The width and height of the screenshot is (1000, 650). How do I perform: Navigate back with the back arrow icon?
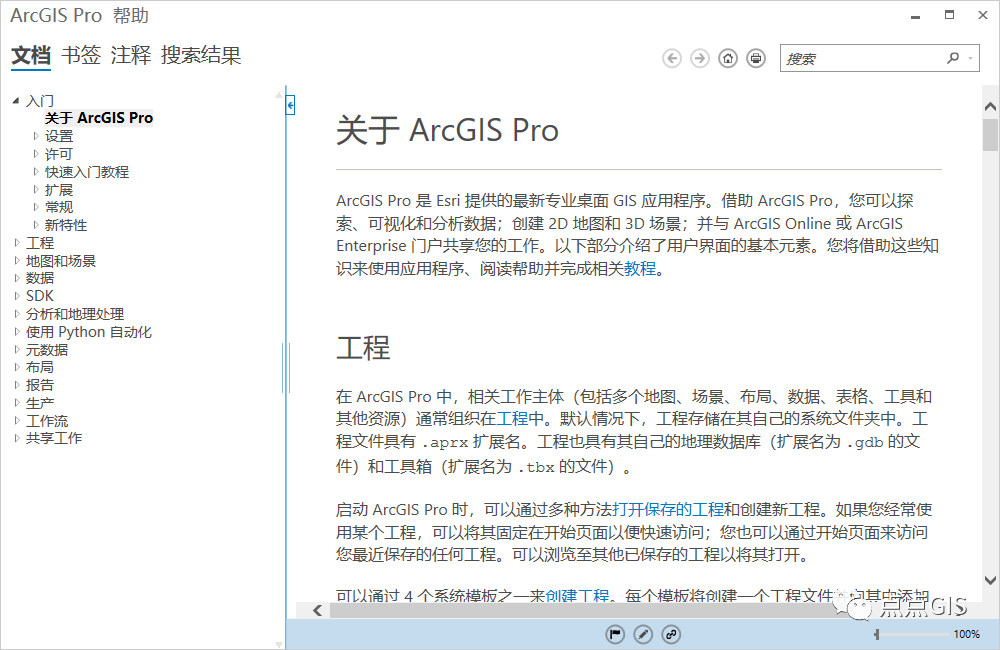click(x=672, y=58)
